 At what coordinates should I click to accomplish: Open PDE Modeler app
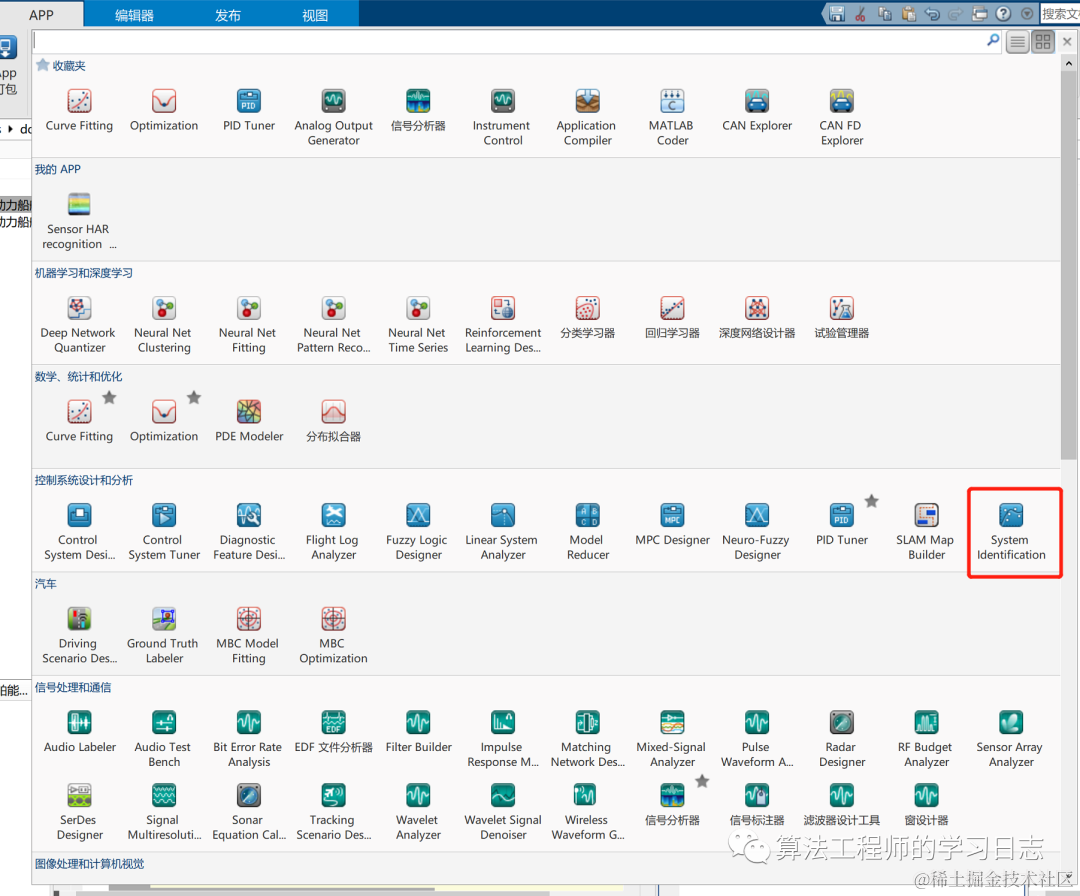tap(249, 421)
